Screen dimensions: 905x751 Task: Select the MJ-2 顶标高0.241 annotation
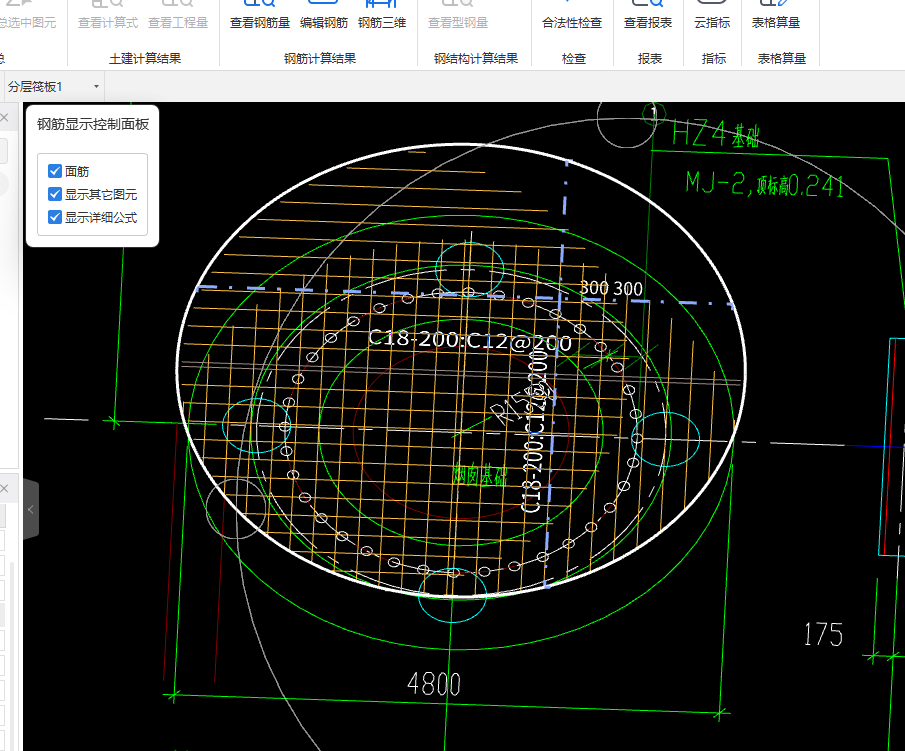[x=765, y=185]
